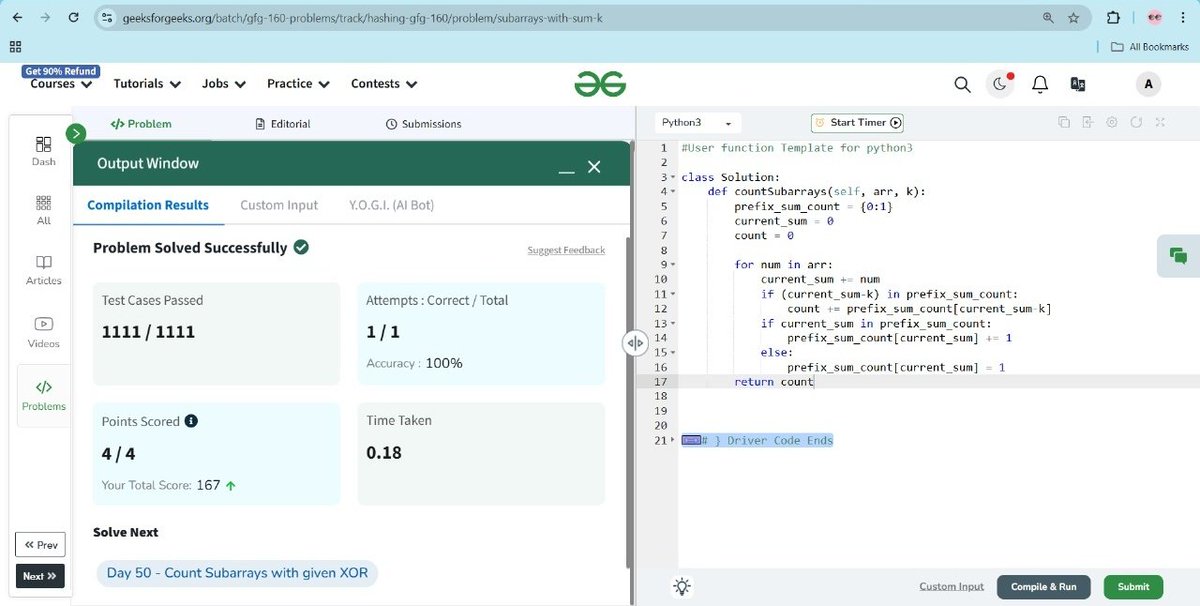Open the Articles sidebar icon

pos(44,270)
